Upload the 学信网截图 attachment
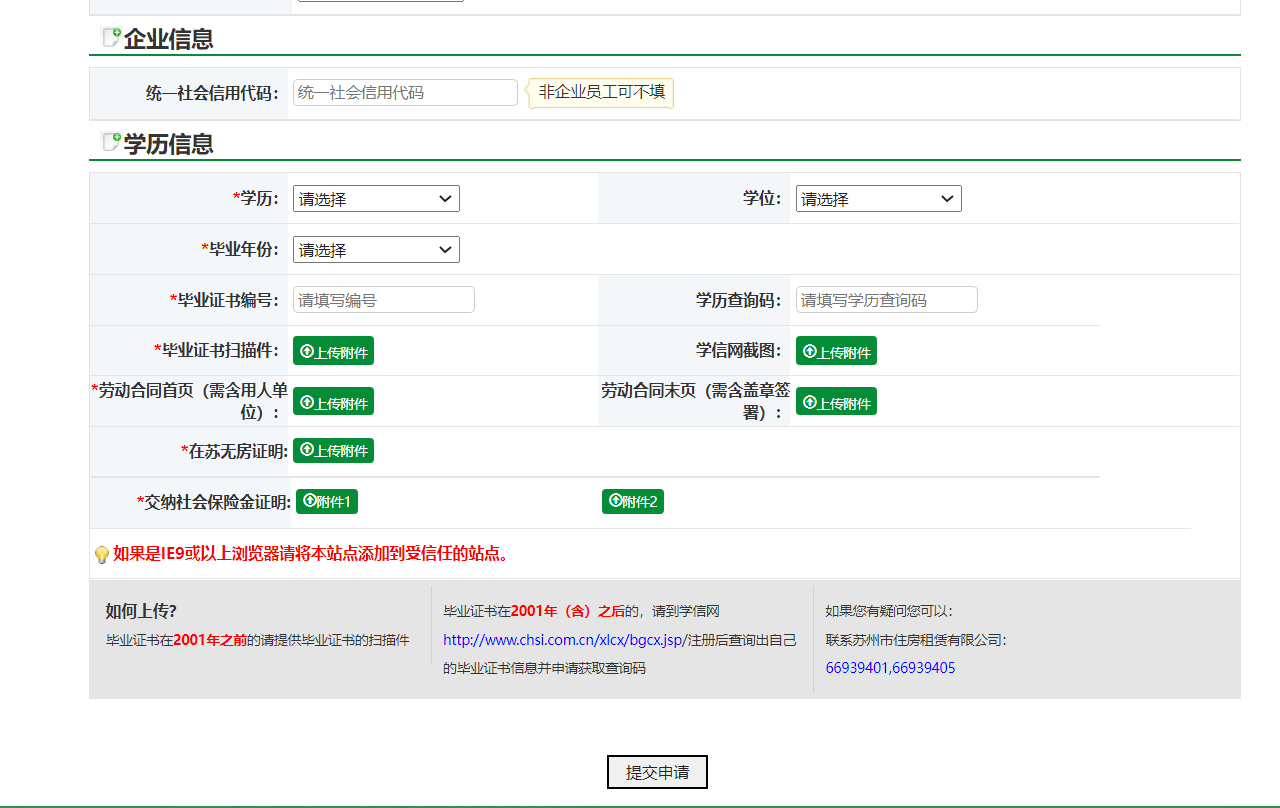This screenshot has width=1280, height=808. pyautogui.click(x=836, y=351)
